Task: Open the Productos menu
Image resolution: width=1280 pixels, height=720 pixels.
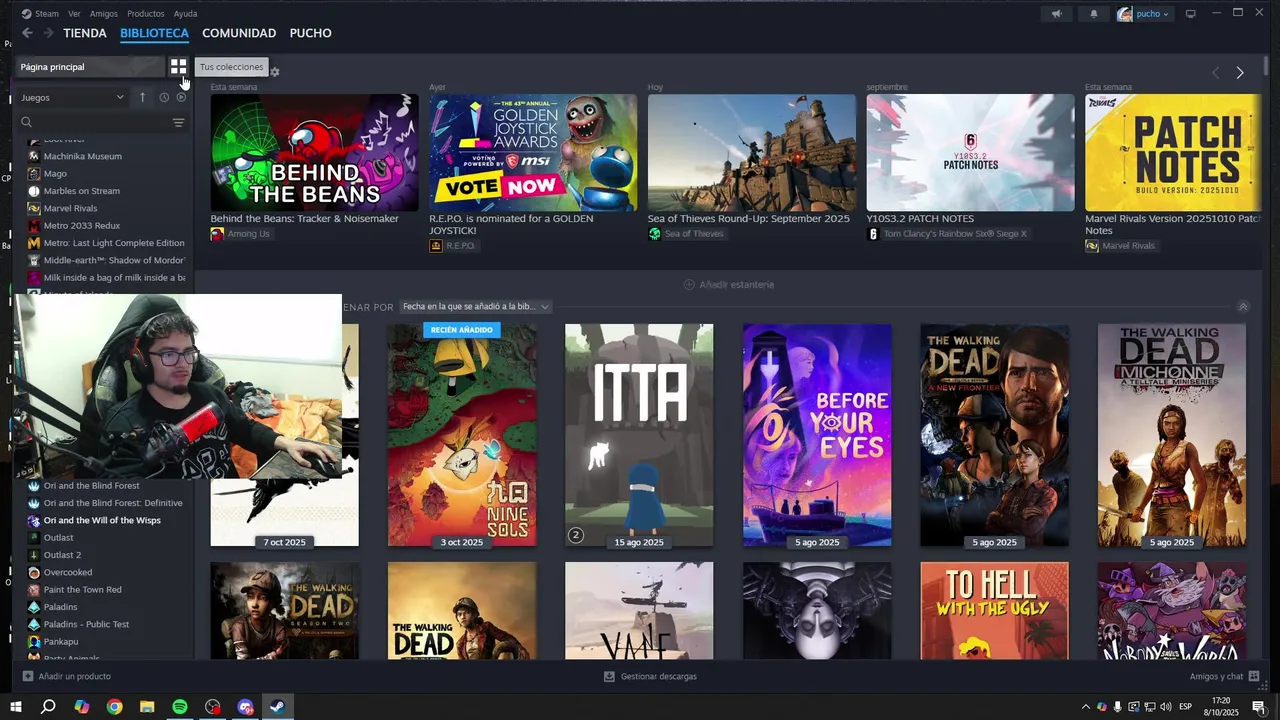Action: [x=146, y=13]
